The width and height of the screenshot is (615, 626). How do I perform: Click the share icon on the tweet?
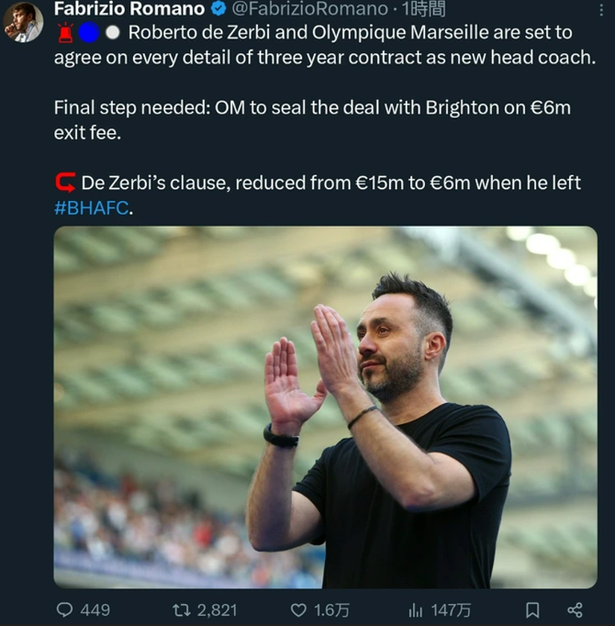point(574,609)
